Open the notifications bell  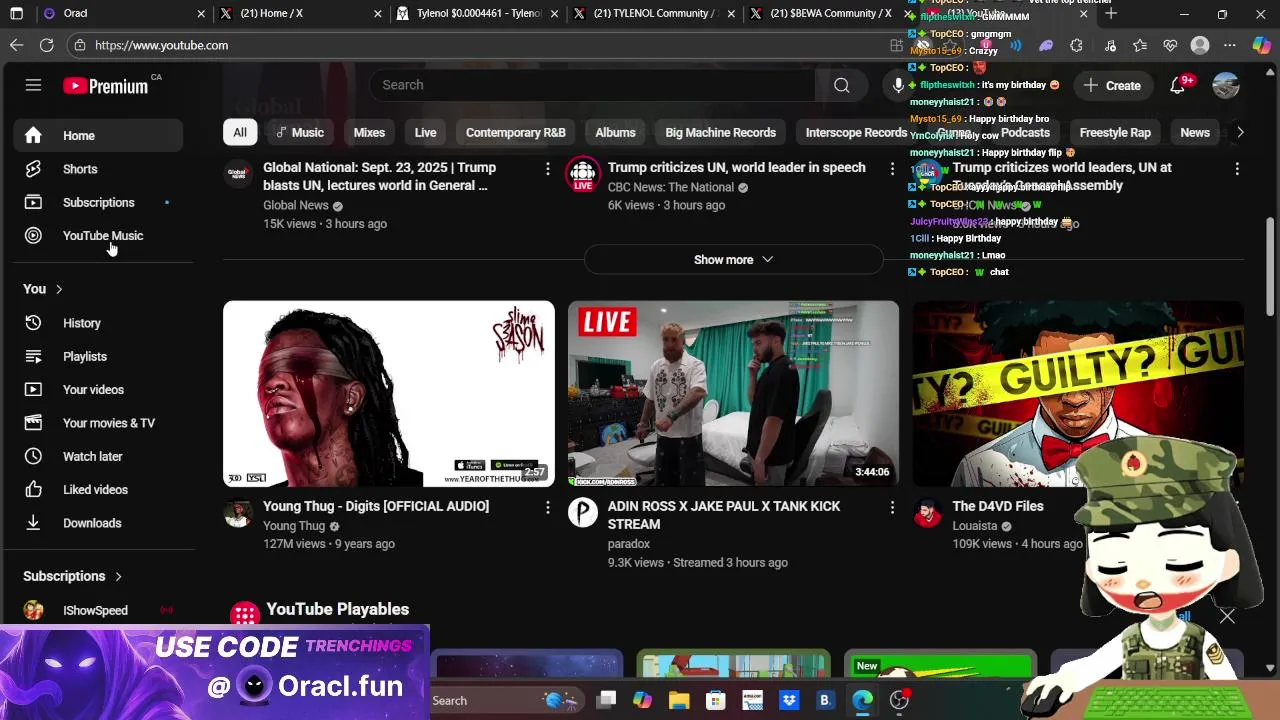click(x=1178, y=85)
